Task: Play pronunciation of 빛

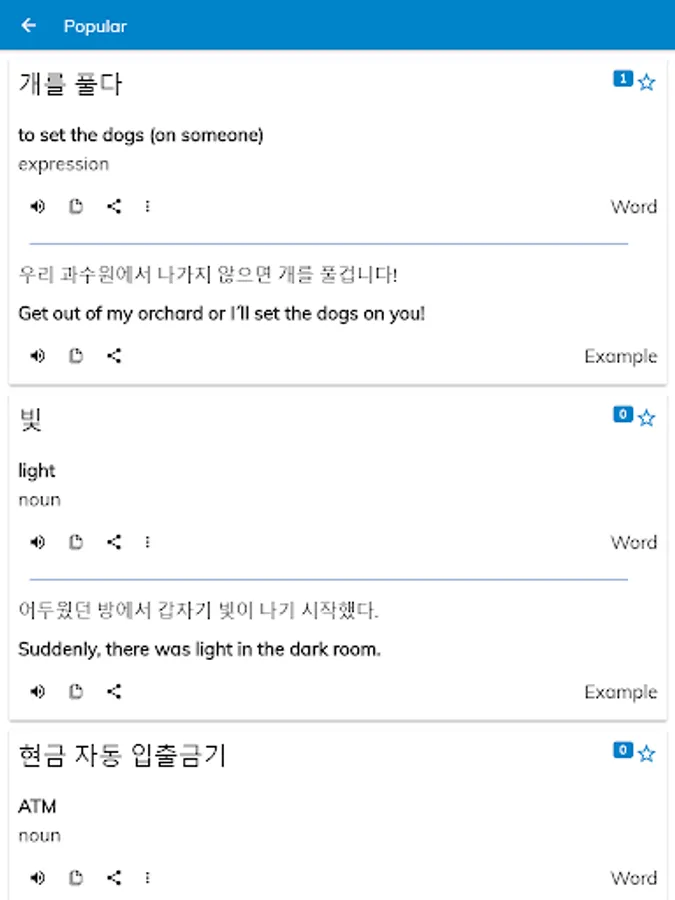Action: [x=38, y=542]
